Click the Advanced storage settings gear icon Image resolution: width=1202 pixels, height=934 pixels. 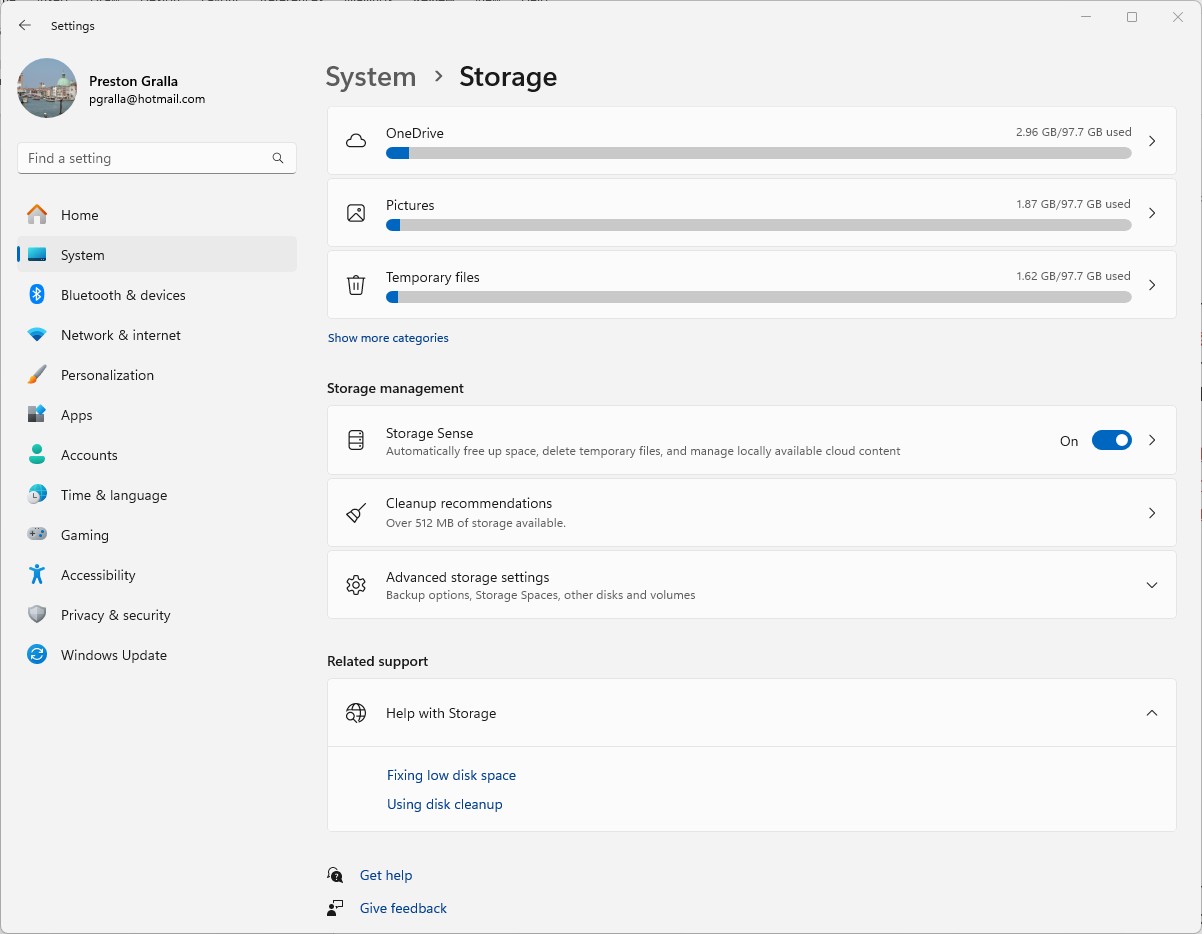(x=355, y=585)
